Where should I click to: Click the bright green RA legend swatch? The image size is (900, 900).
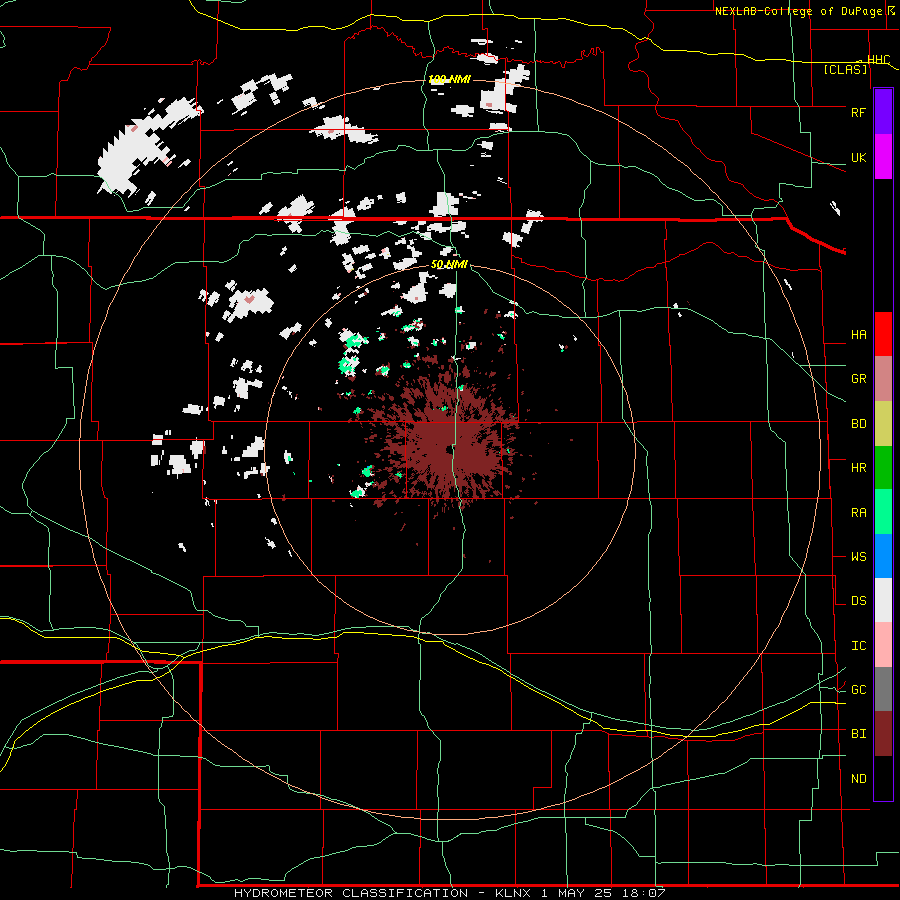coord(883,512)
